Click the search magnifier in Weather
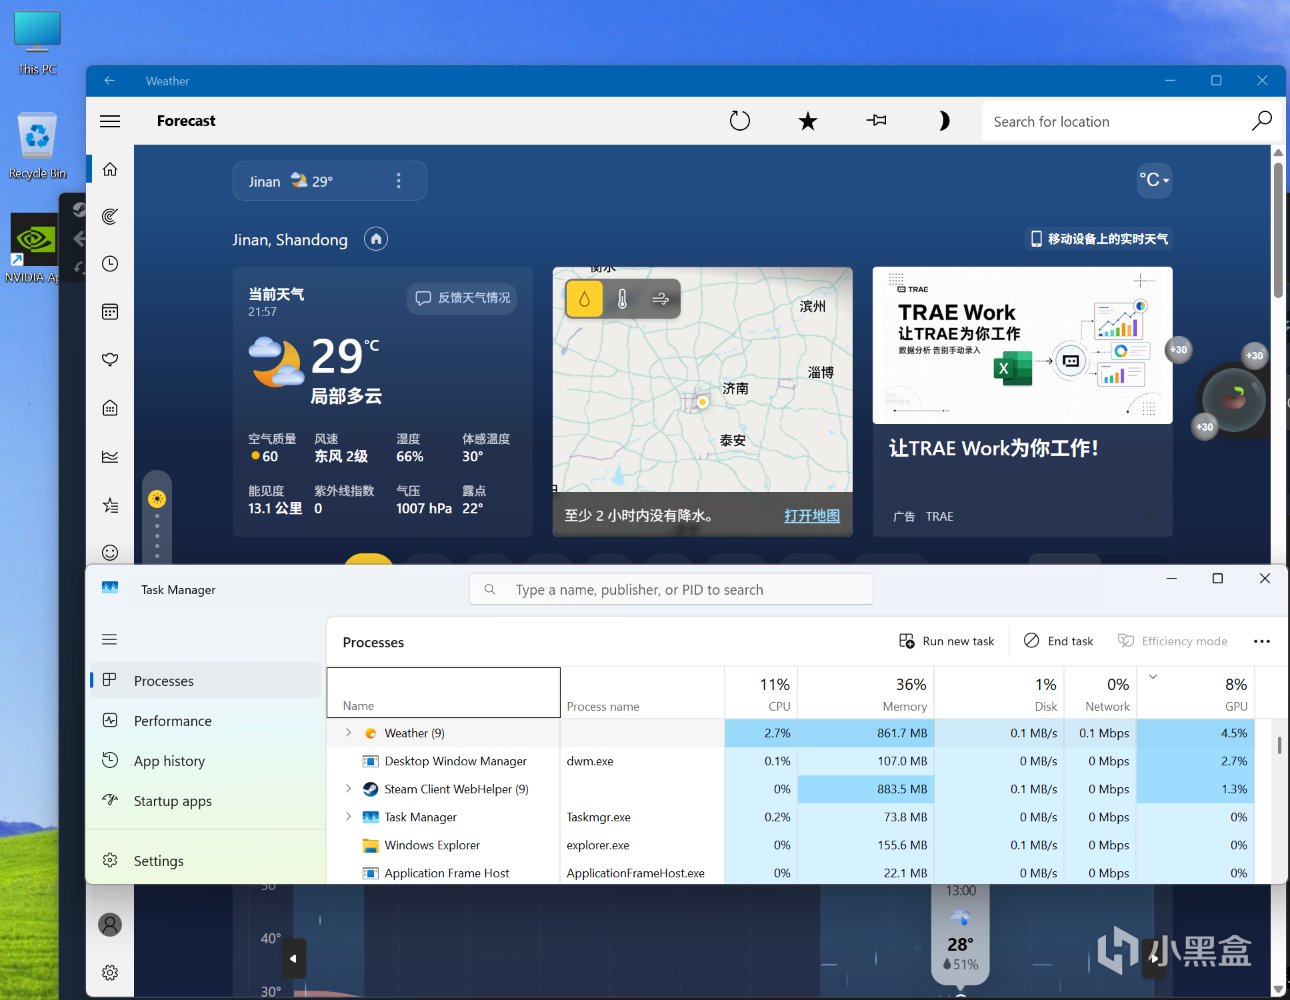Screen dimensions: 1290x1000 pyautogui.click(x=1262, y=121)
